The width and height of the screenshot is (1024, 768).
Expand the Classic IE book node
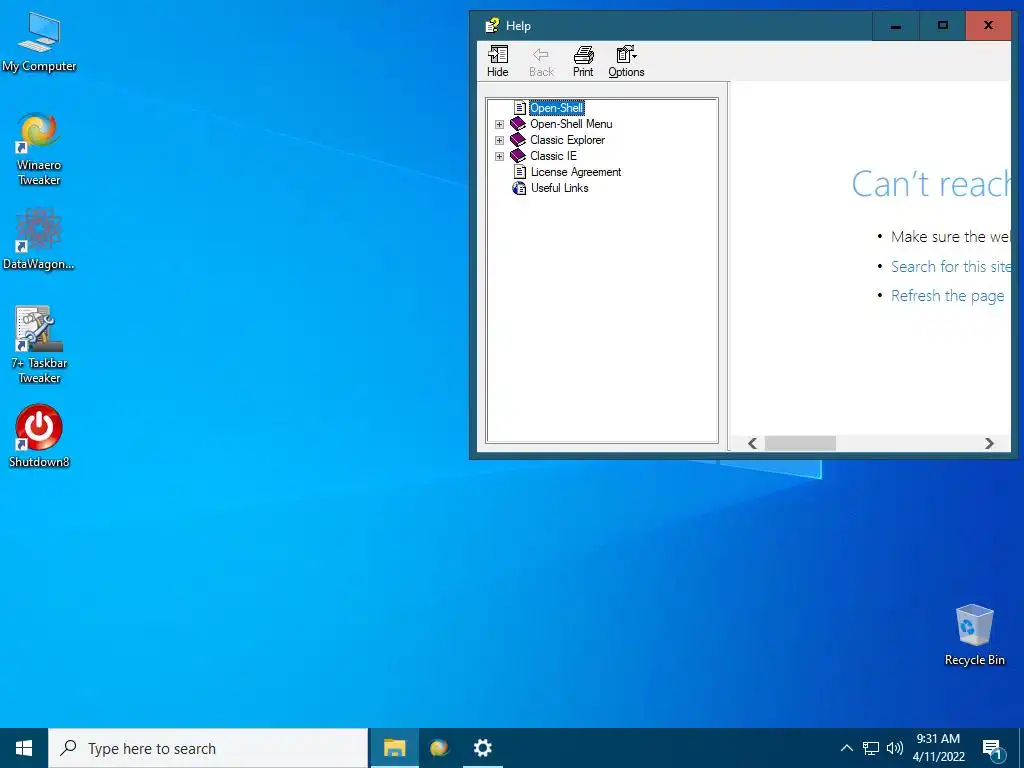[500, 156]
